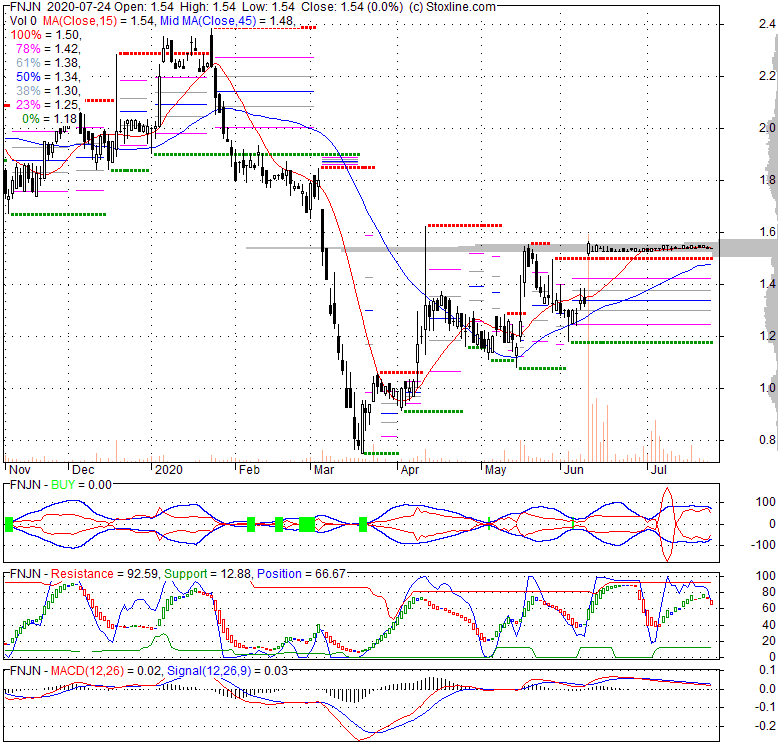Click the 50% = 1.34 Fibonacci level

[48, 77]
